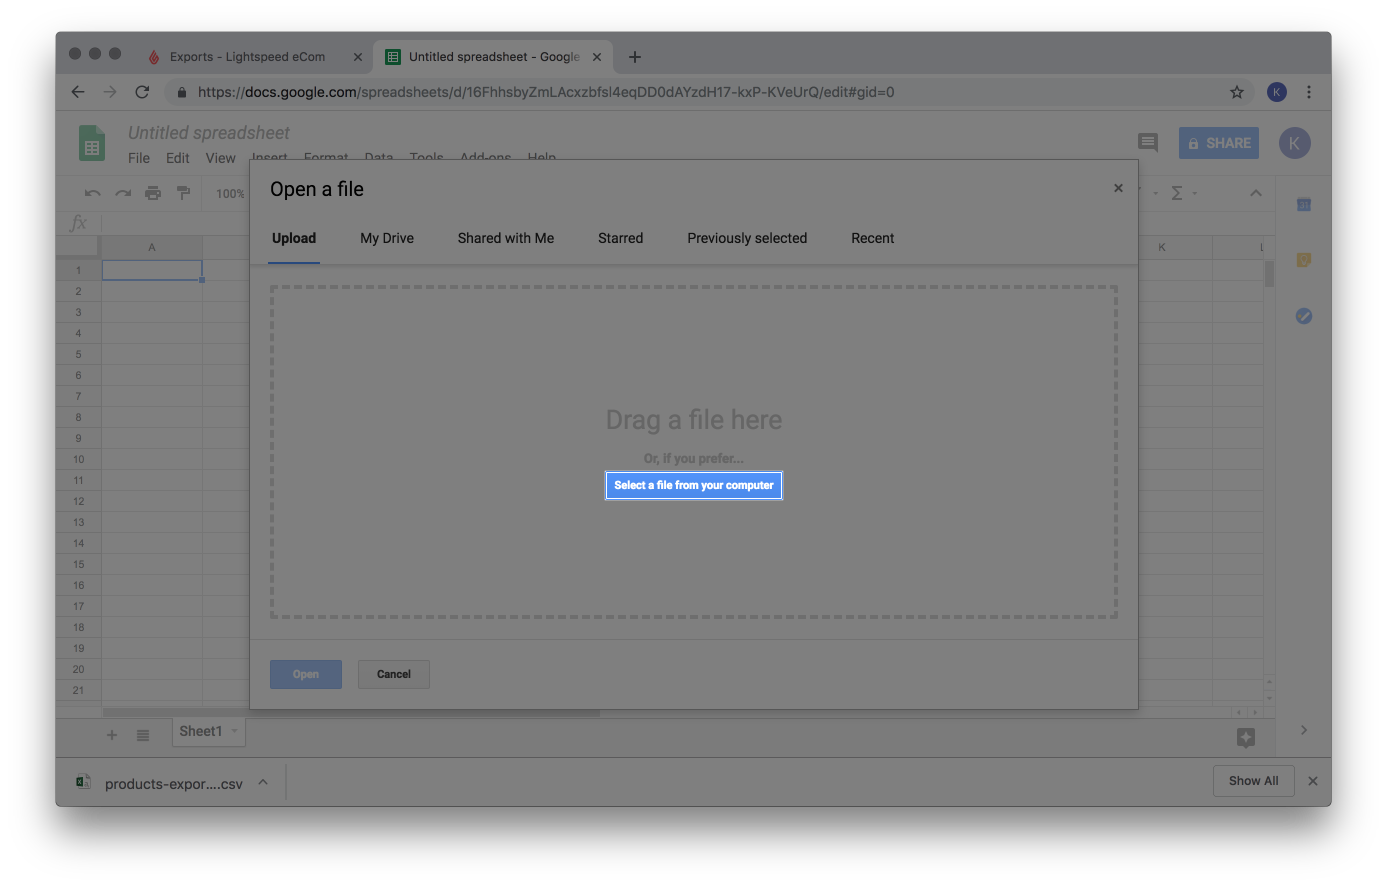Click column A header

point(152,247)
